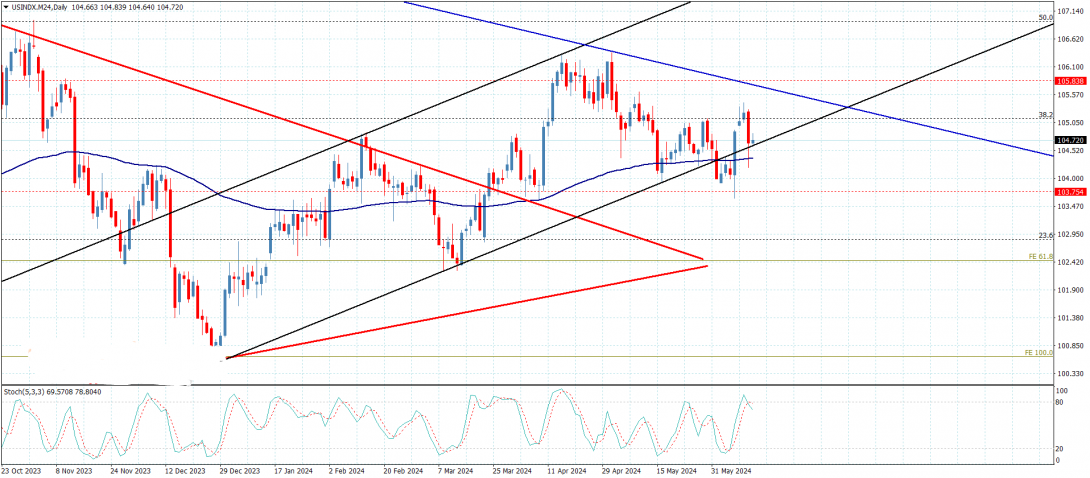Select the current price tag 104.720
Viewport: 1090px width, 478px height.
click(1071, 140)
